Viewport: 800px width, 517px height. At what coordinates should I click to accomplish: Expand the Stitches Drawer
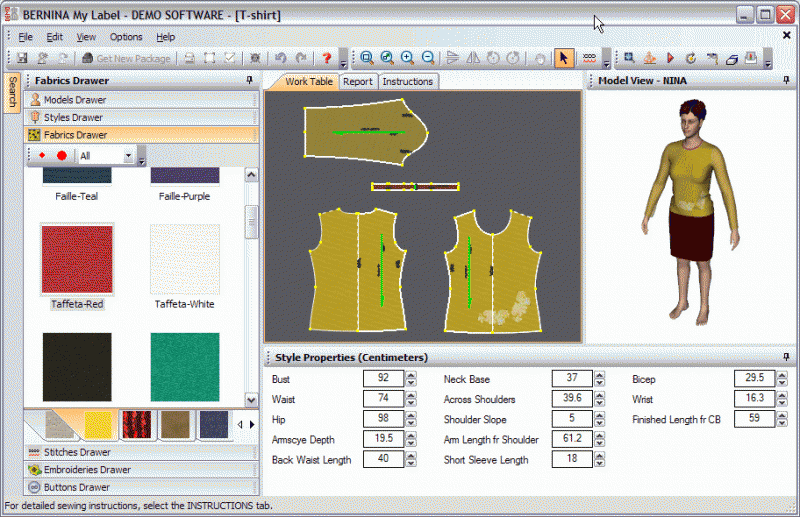pos(142,452)
